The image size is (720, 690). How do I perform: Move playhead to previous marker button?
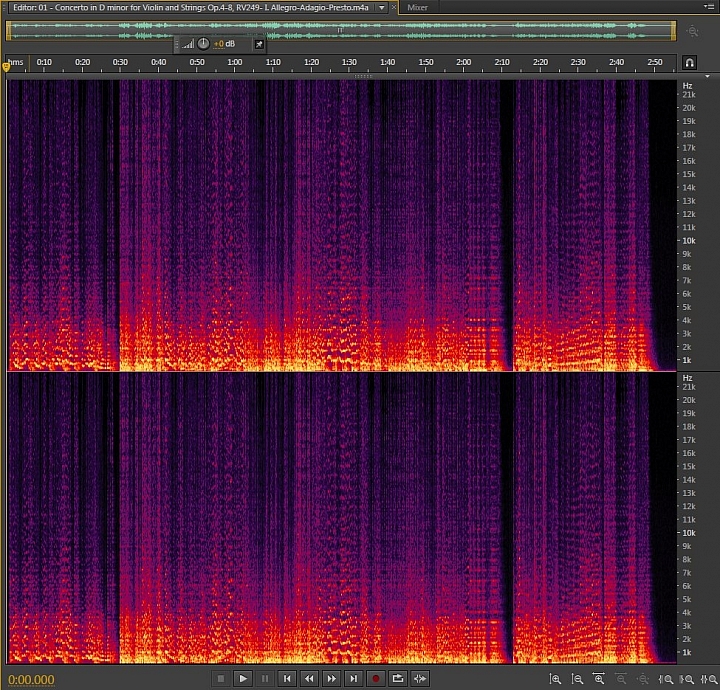(x=287, y=678)
